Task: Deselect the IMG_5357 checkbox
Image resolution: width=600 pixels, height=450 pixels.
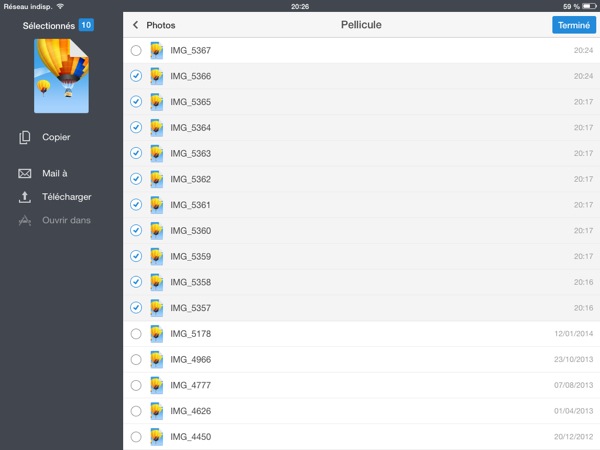Action: click(x=136, y=308)
